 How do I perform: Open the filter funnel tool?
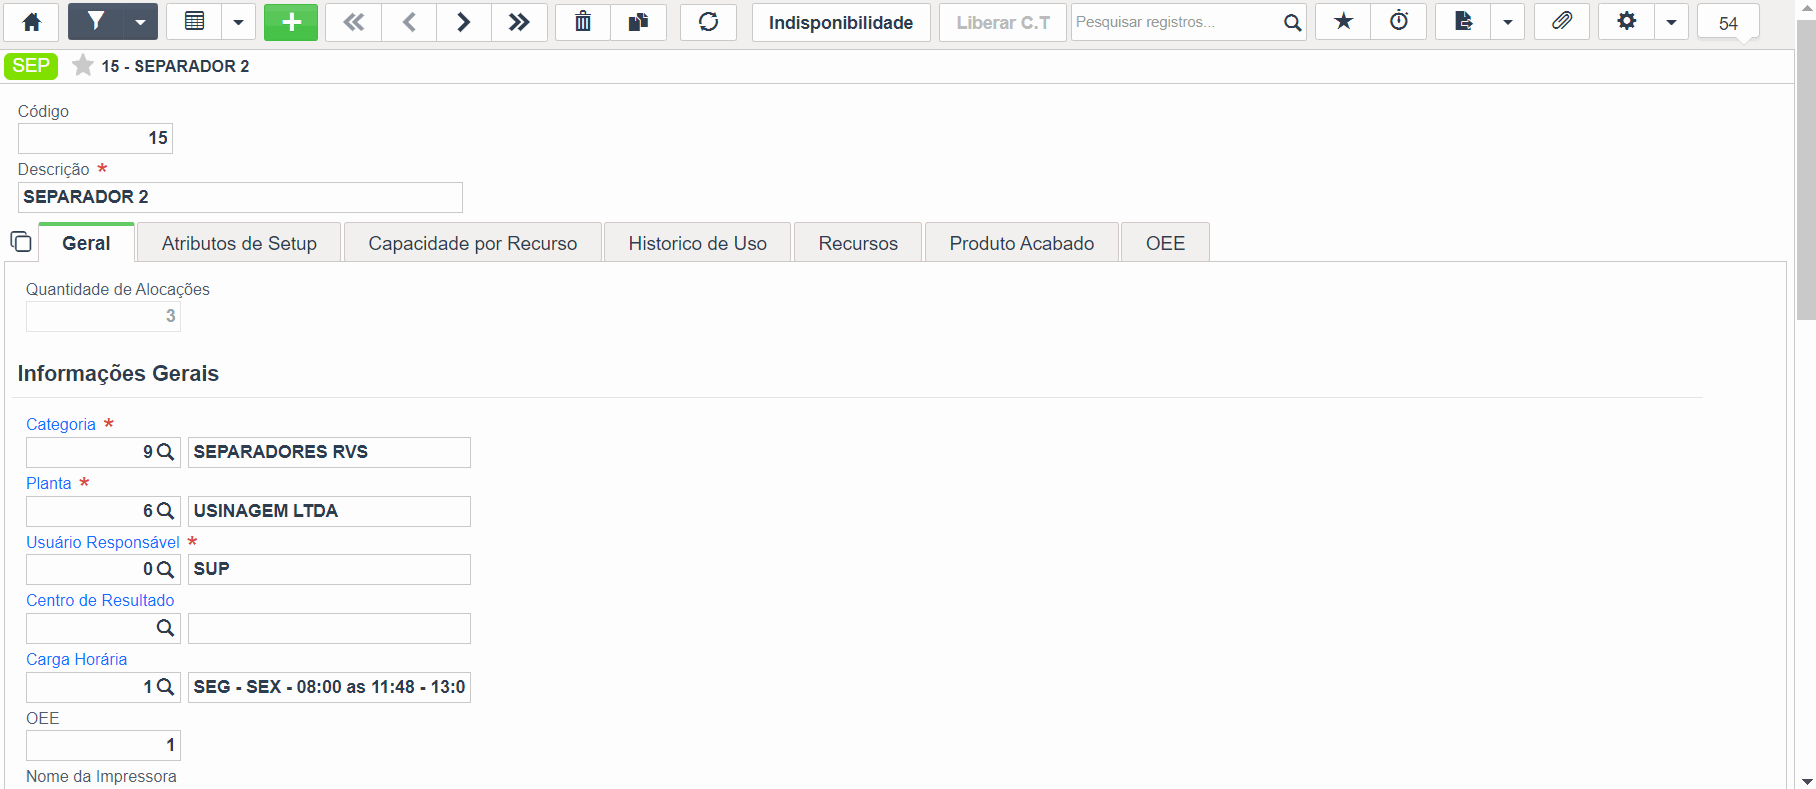(95, 22)
